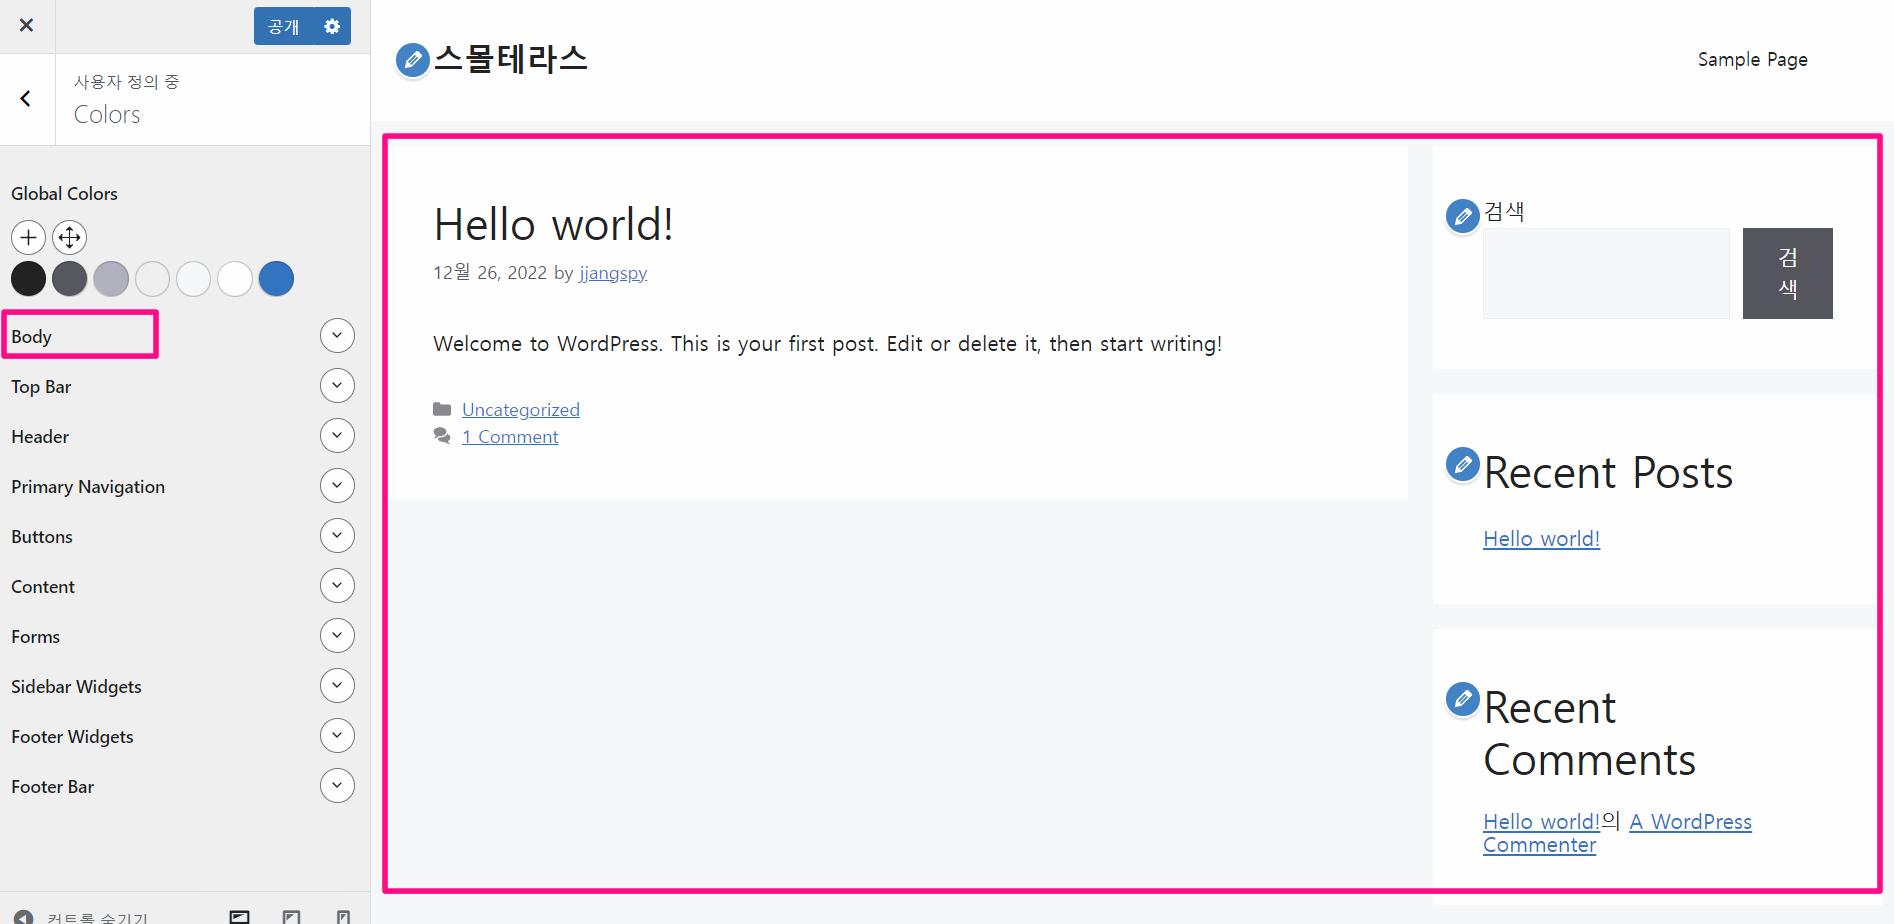Viewport: 1894px width, 924px height.
Task: Click into the search input field
Action: pos(1606,274)
